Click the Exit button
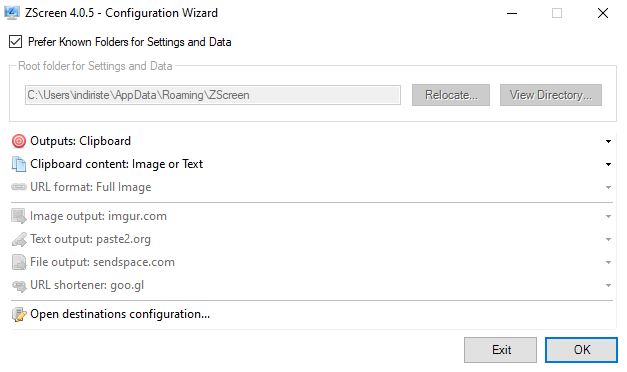Screen dimensions: 627x372 [500, 350]
